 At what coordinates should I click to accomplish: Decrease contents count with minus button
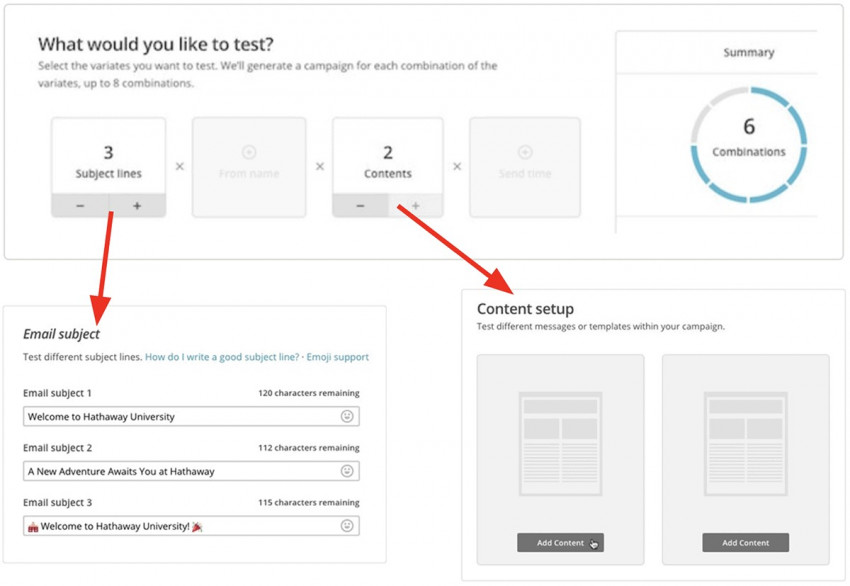pyautogui.click(x=360, y=205)
